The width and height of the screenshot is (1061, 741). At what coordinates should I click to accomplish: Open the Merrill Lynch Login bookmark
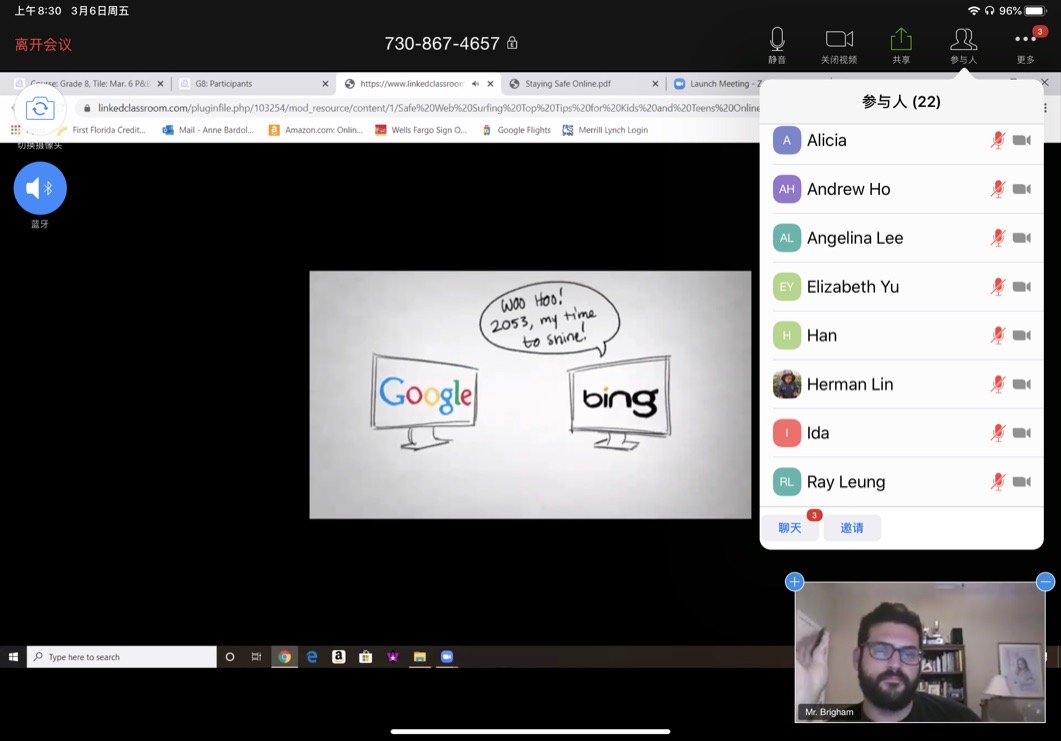(605, 130)
